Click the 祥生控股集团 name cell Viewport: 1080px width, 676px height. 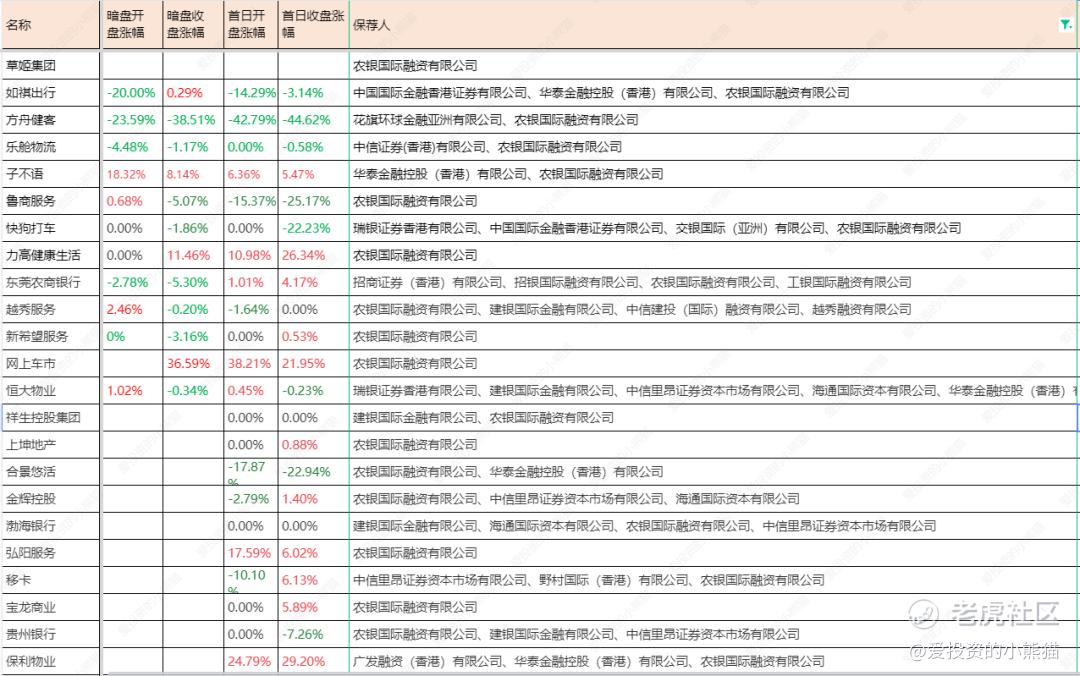51,418
